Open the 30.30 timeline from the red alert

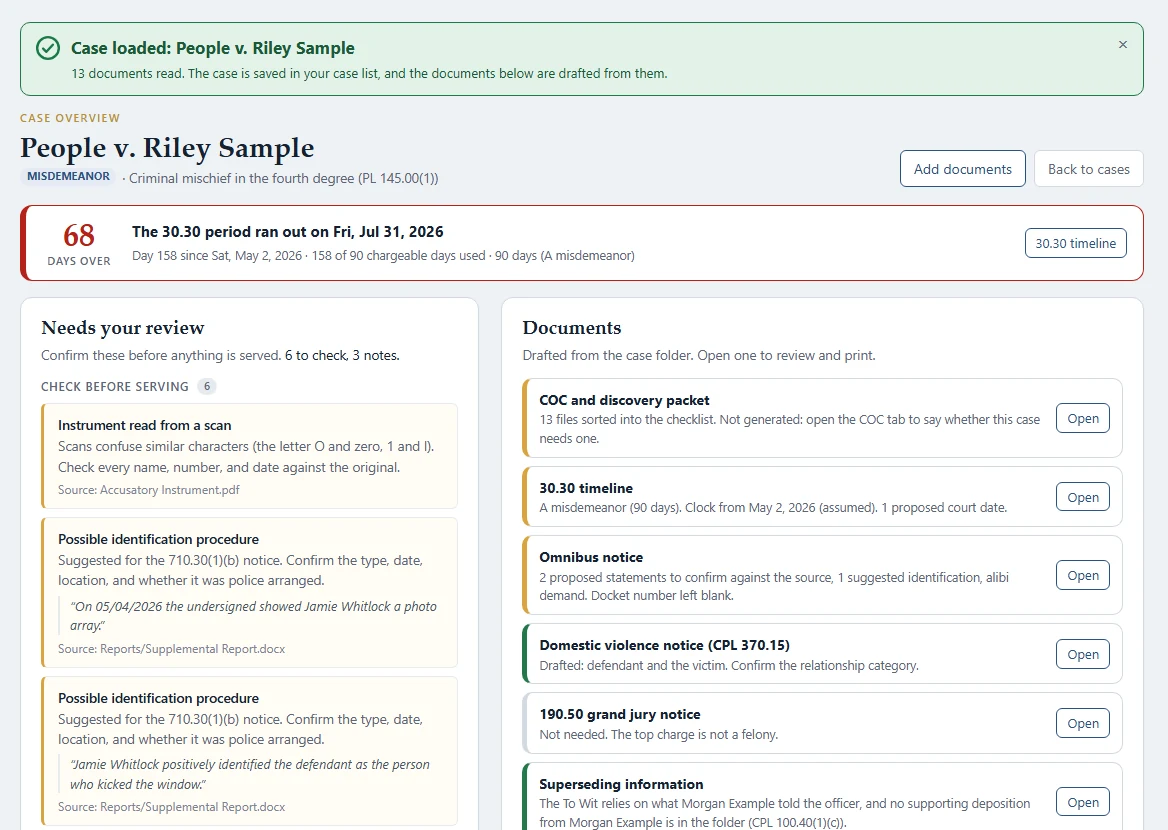(1076, 244)
